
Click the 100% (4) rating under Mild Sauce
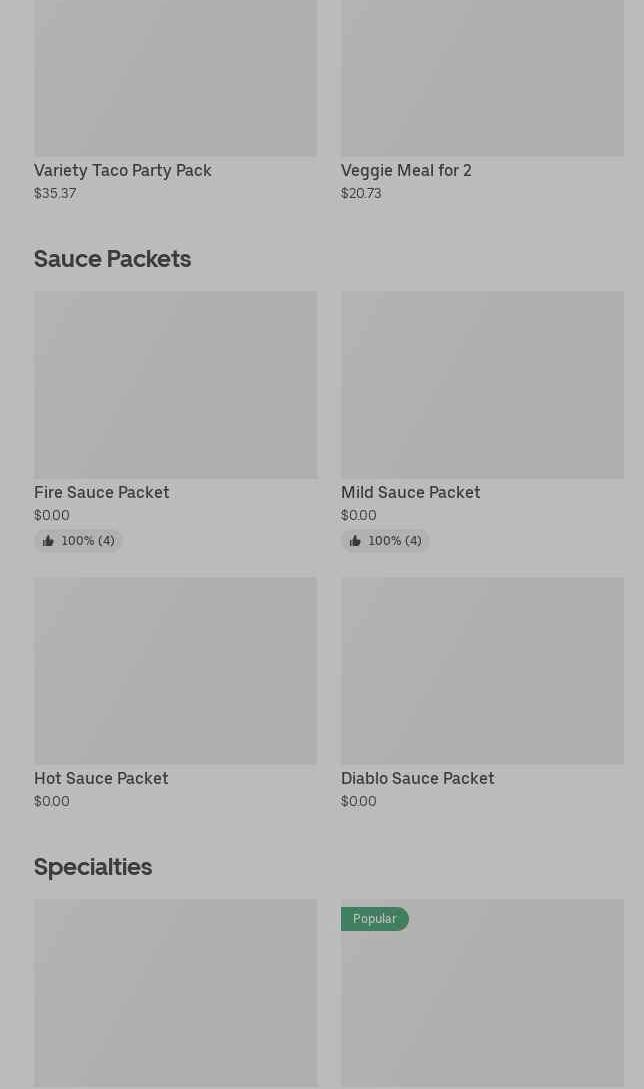[395, 541]
